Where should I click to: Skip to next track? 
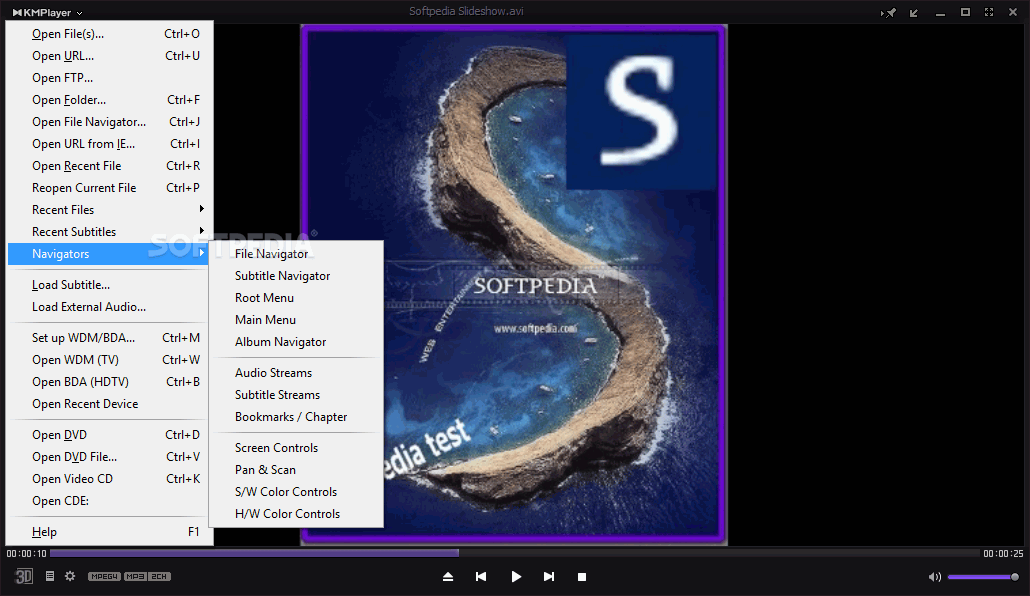pyautogui.click(x=549, y=576)
